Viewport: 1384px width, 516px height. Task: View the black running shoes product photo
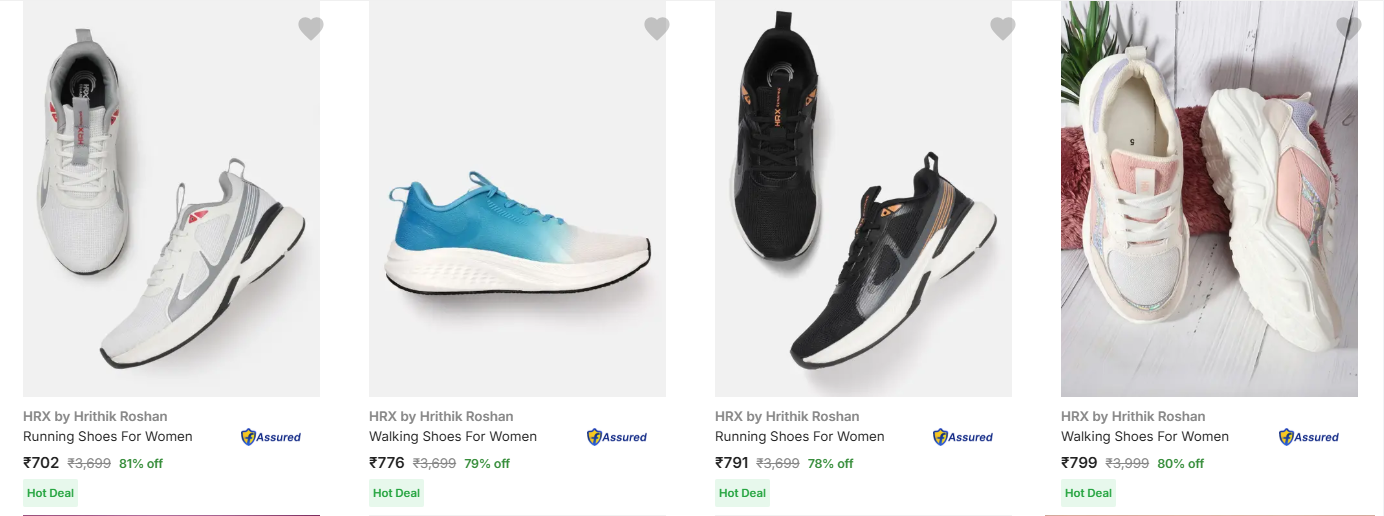coord(863,200)
